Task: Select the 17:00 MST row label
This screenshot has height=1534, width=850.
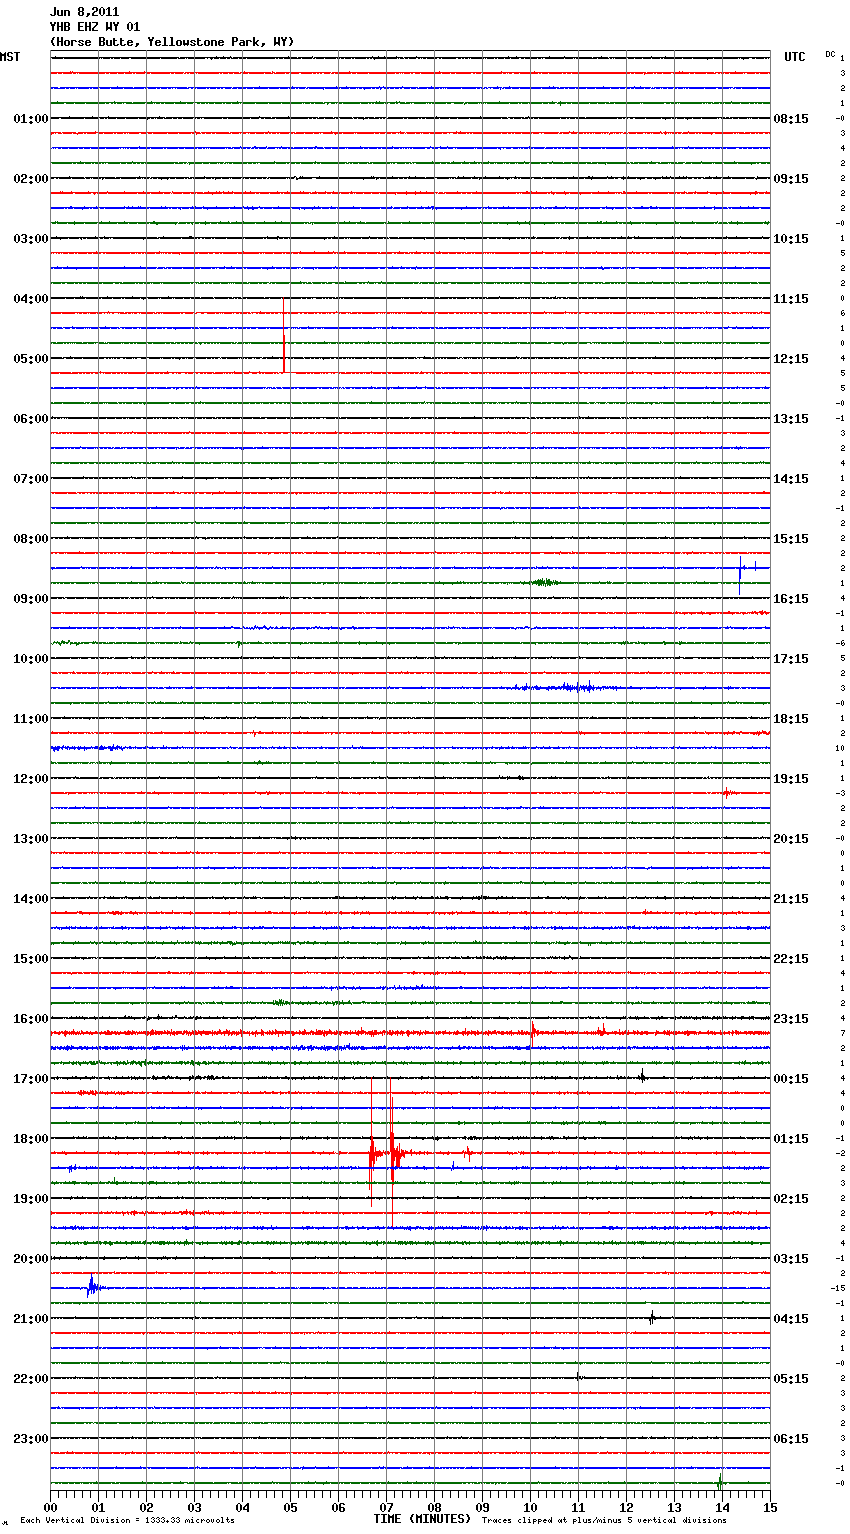Action: point(31,1079)
